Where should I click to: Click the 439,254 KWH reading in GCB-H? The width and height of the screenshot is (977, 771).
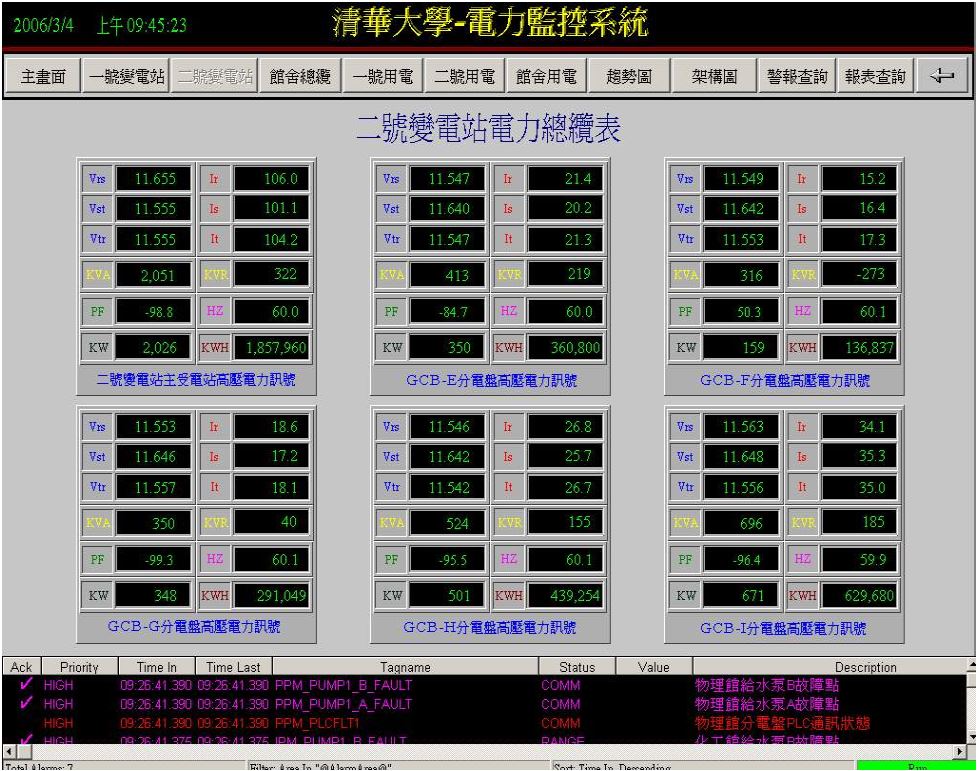click(565, 595)
